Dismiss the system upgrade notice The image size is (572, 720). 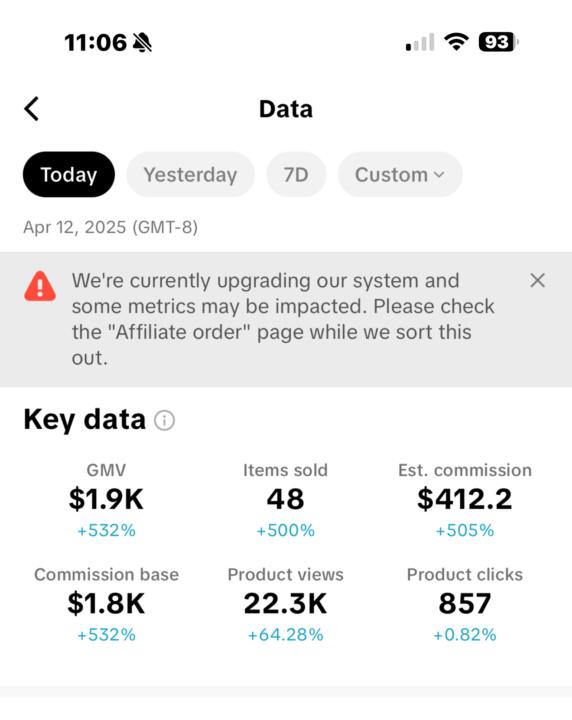538,280
